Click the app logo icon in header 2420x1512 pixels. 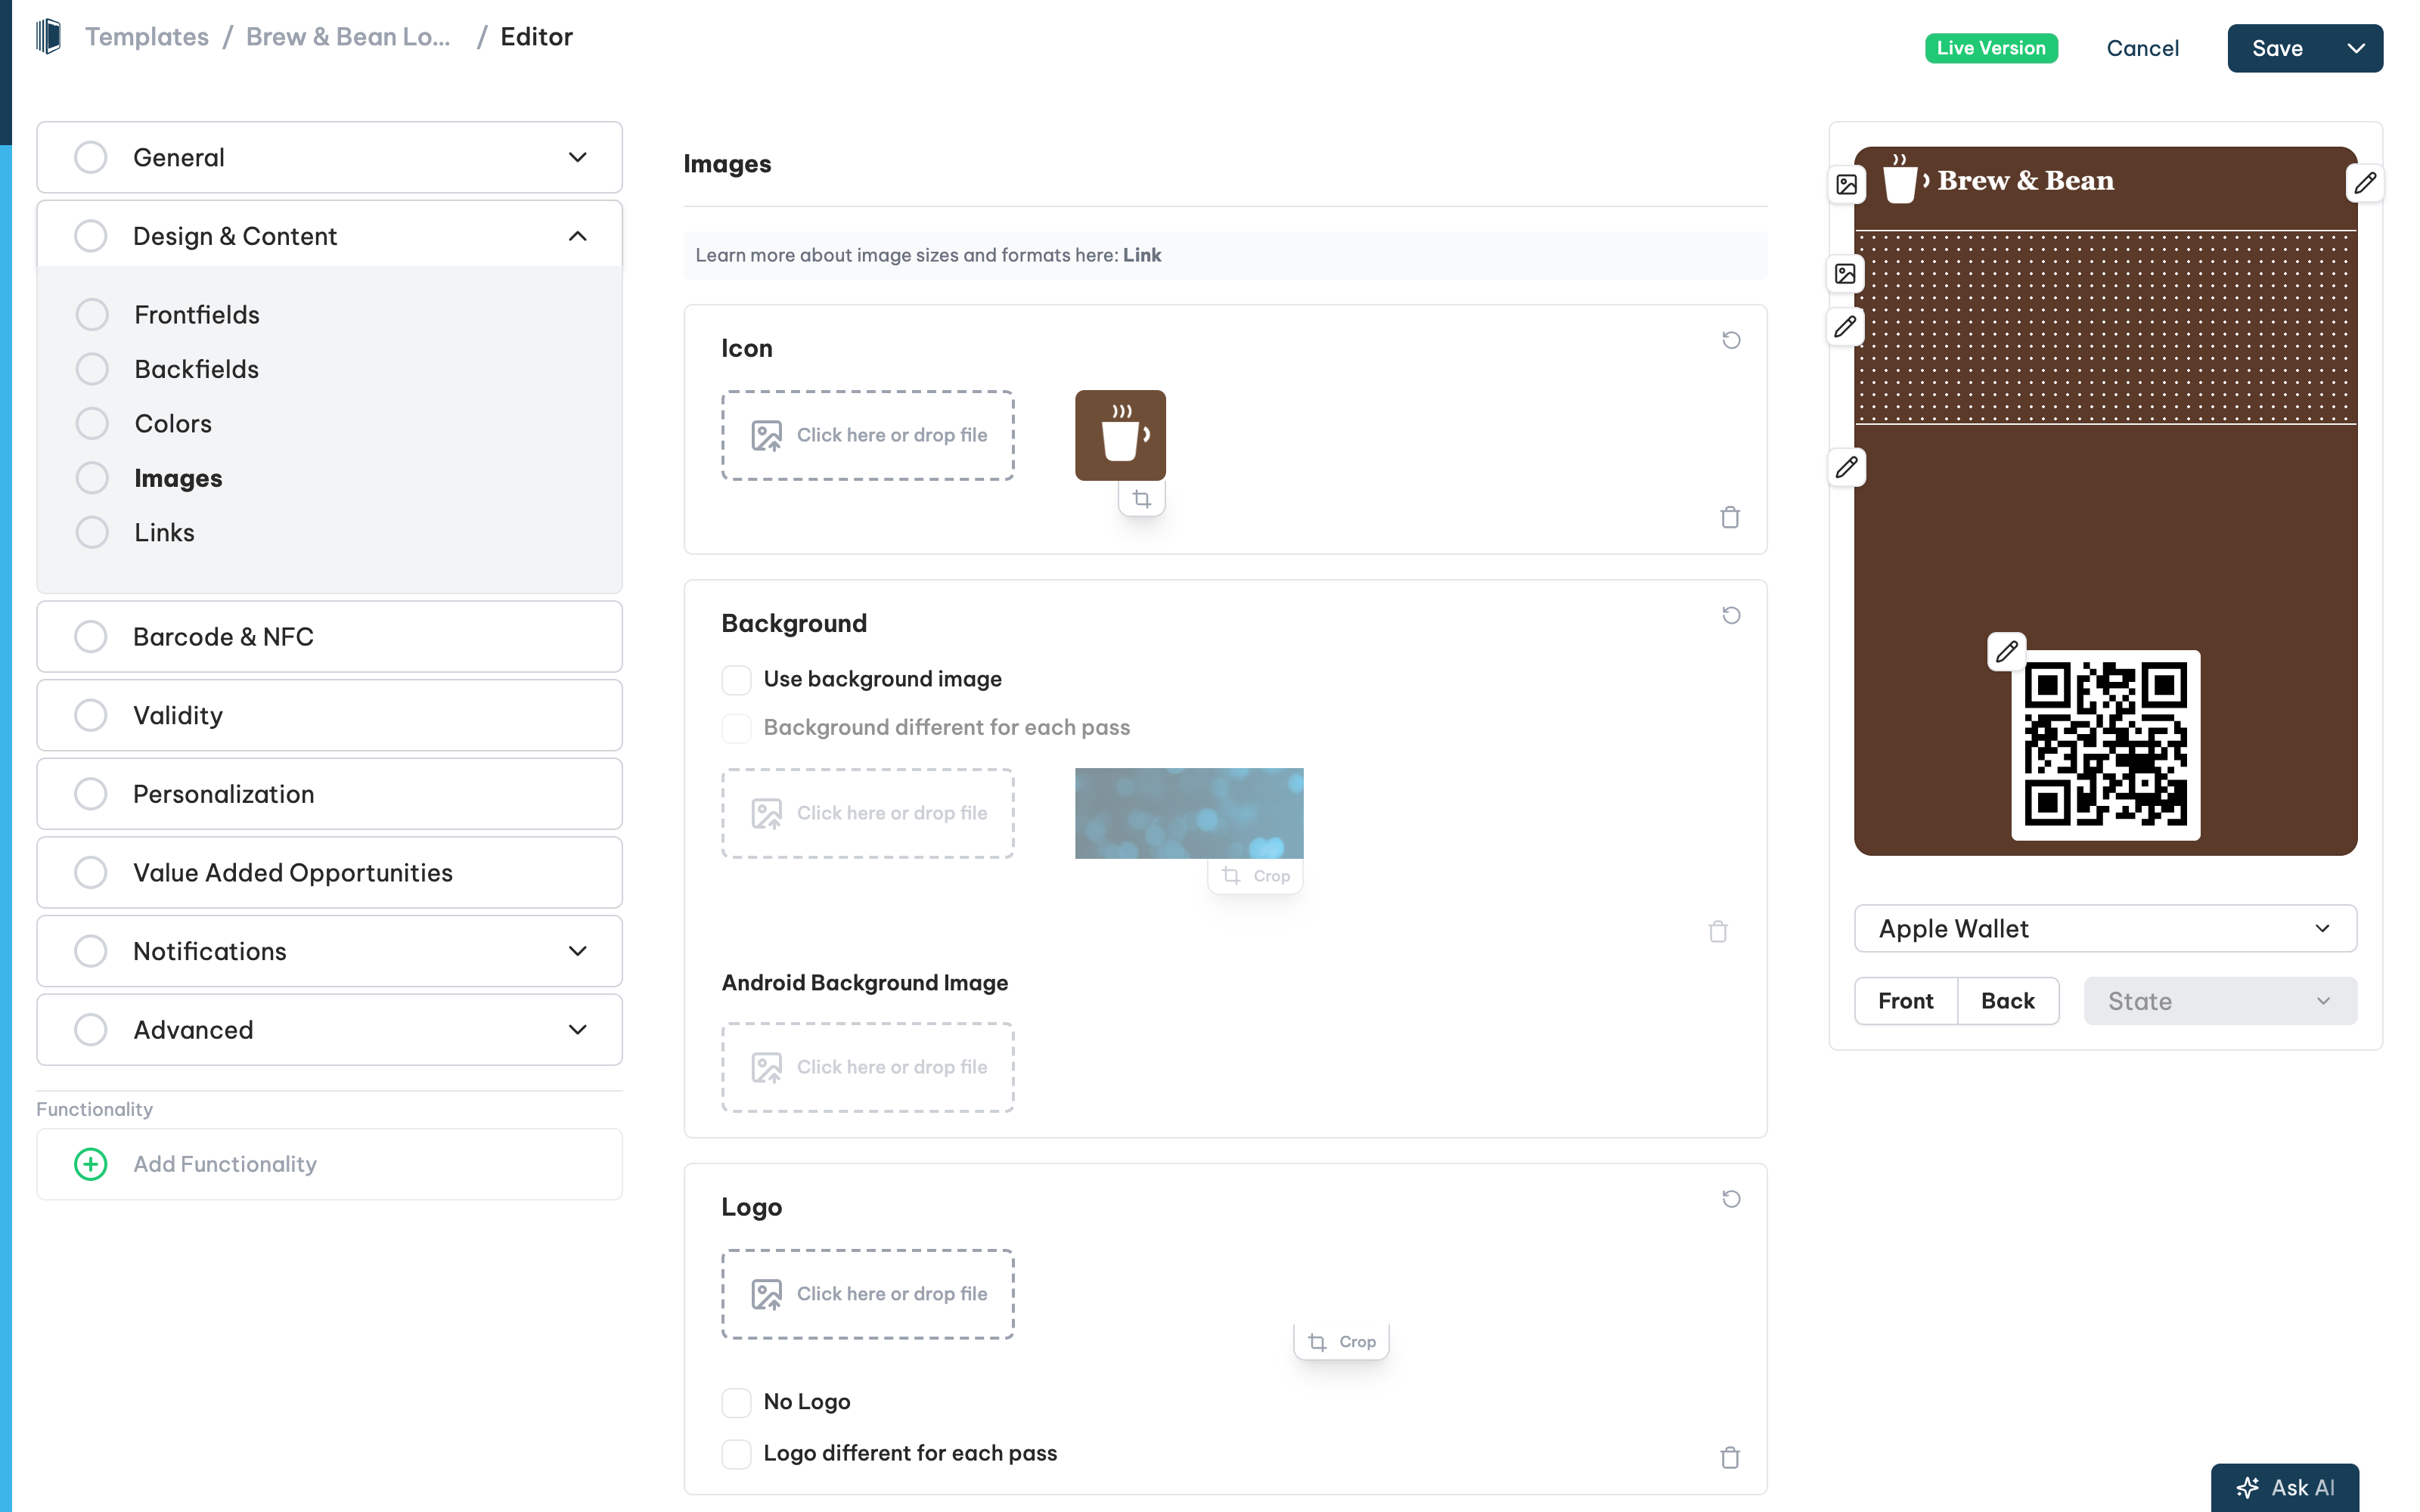pyautogui.click(x=48, y=37)
